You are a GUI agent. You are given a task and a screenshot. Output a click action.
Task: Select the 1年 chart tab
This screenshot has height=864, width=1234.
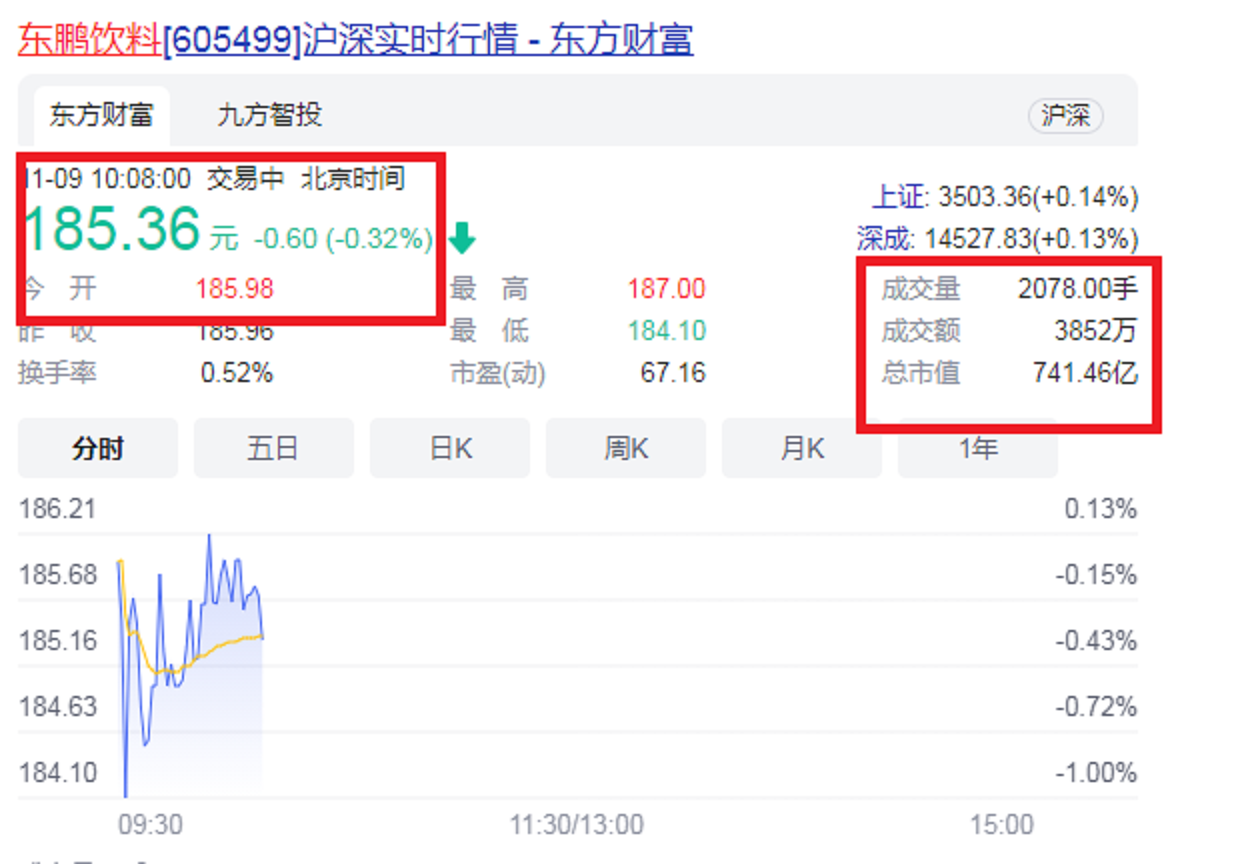point(978,448)
